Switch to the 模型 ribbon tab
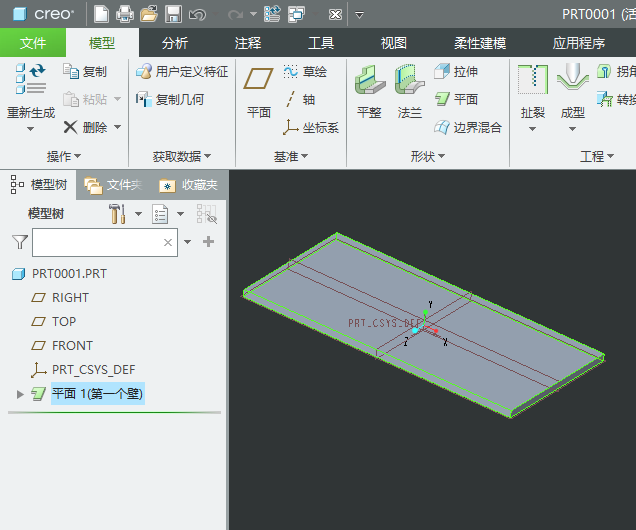Viewport: 636px width, 530px height. click(x=102, y=43)
